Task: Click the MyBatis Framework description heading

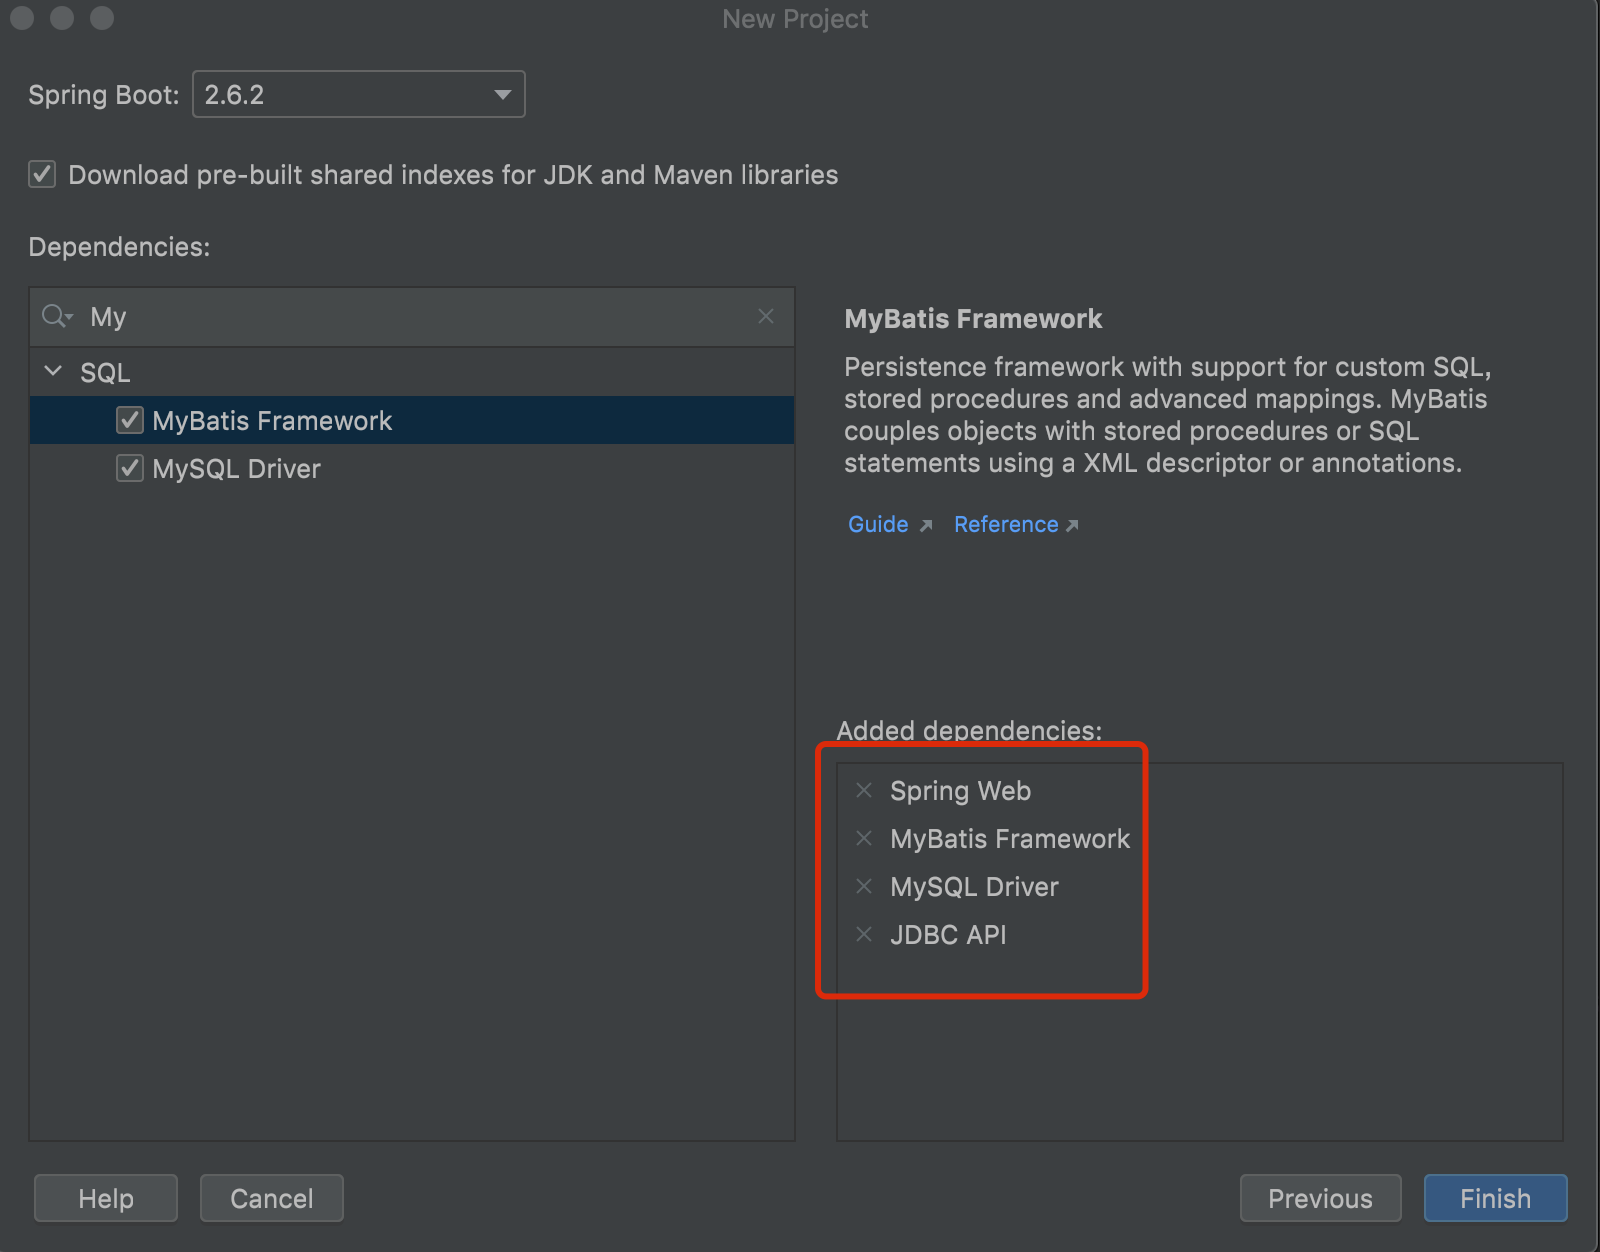Action: [x=973, y=318]
